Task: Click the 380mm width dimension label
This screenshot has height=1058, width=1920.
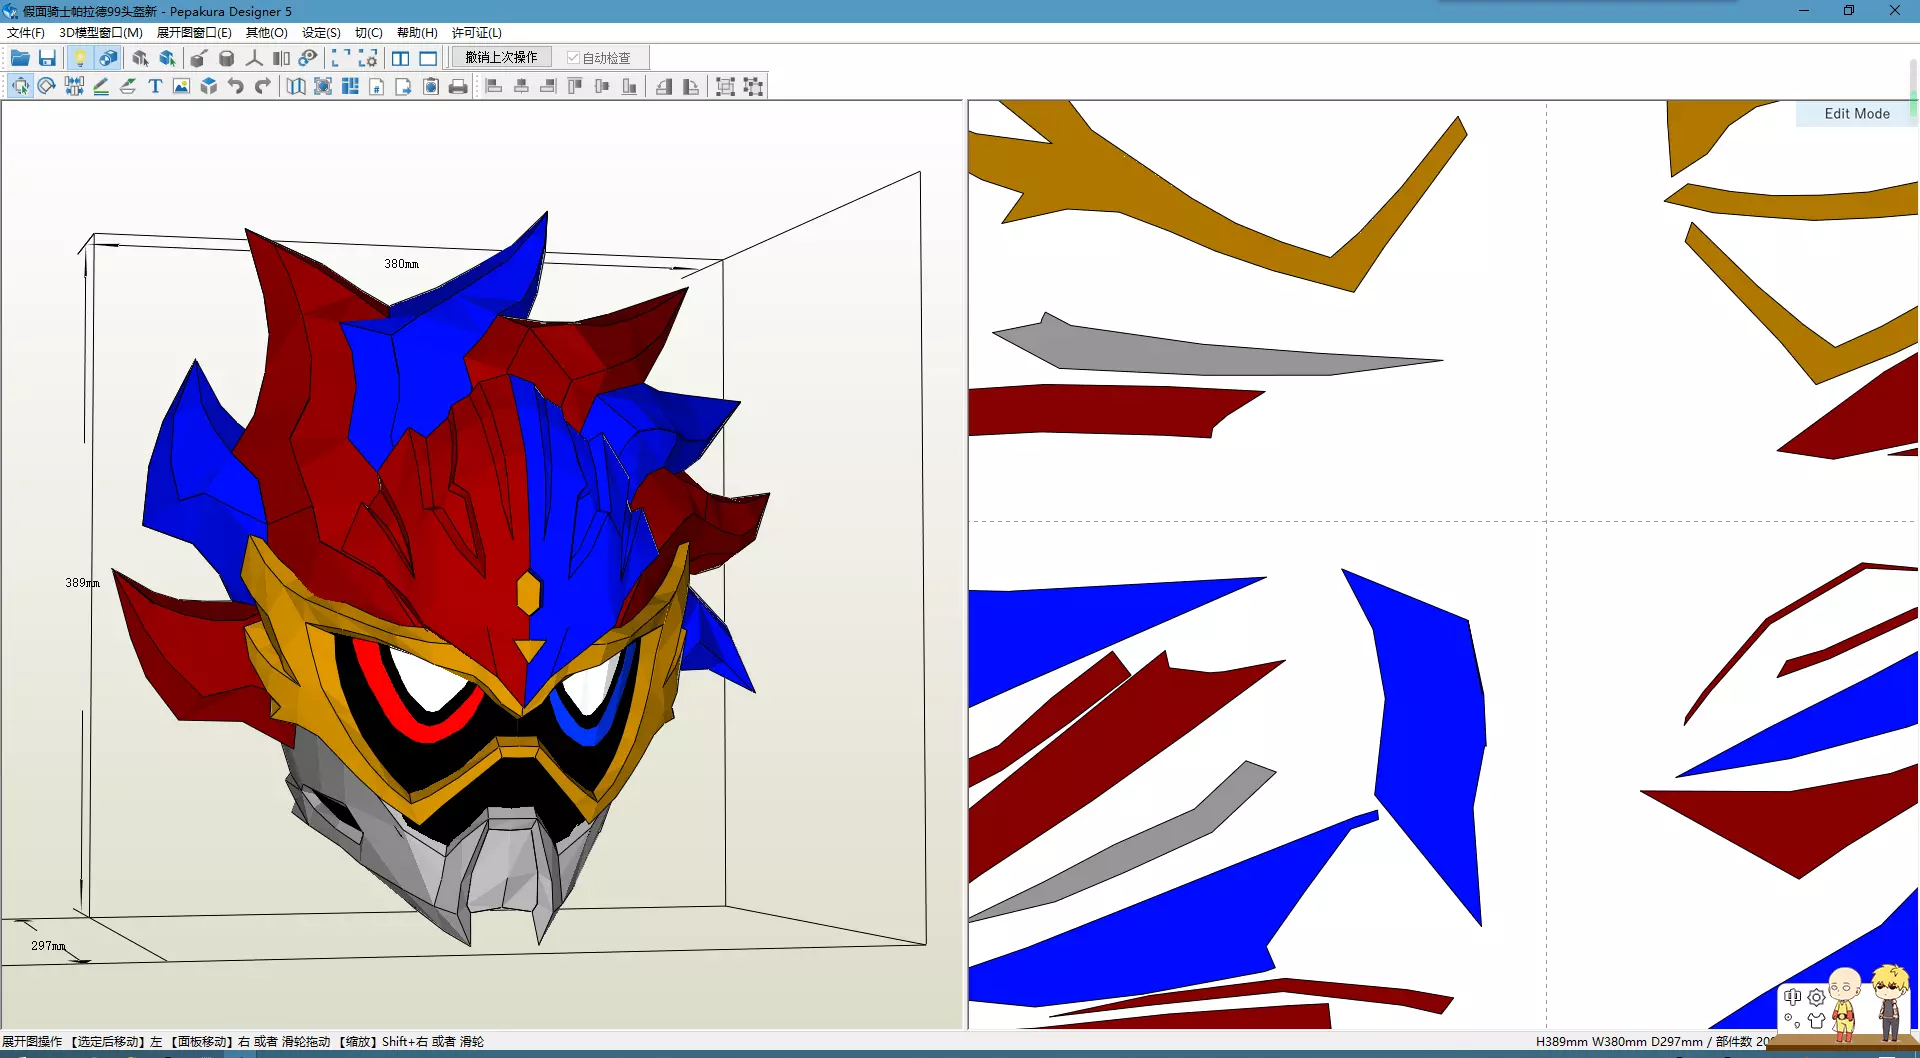Action: 402,264
